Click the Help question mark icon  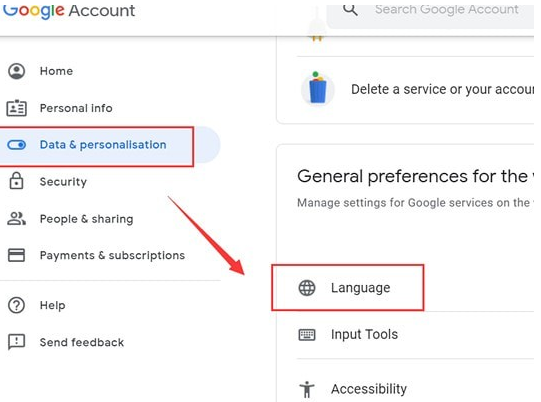click(17, 305)
